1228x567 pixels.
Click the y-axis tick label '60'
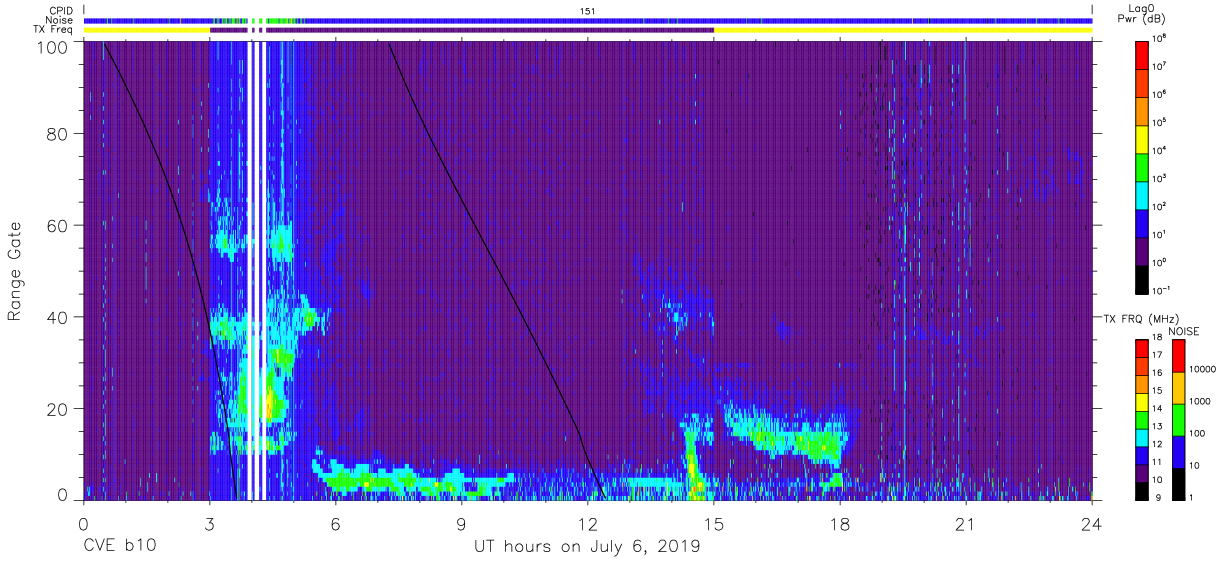57,227
